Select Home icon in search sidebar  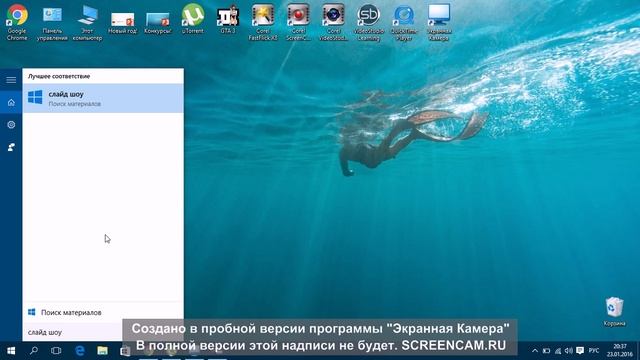point(11,102)
